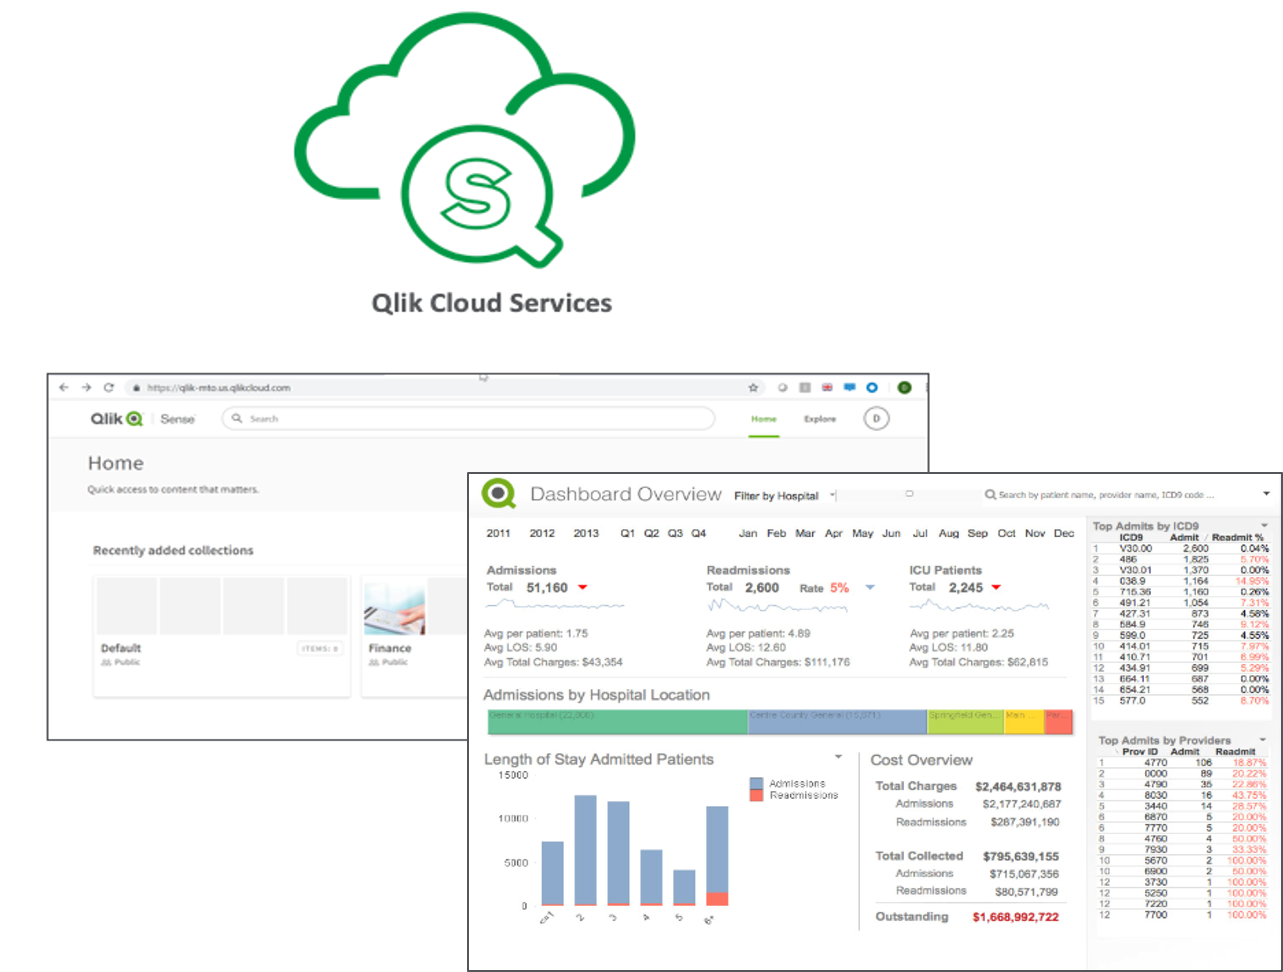
Task: Open the Length of Stay chart dropdown arrow
Action: (838, 758)
